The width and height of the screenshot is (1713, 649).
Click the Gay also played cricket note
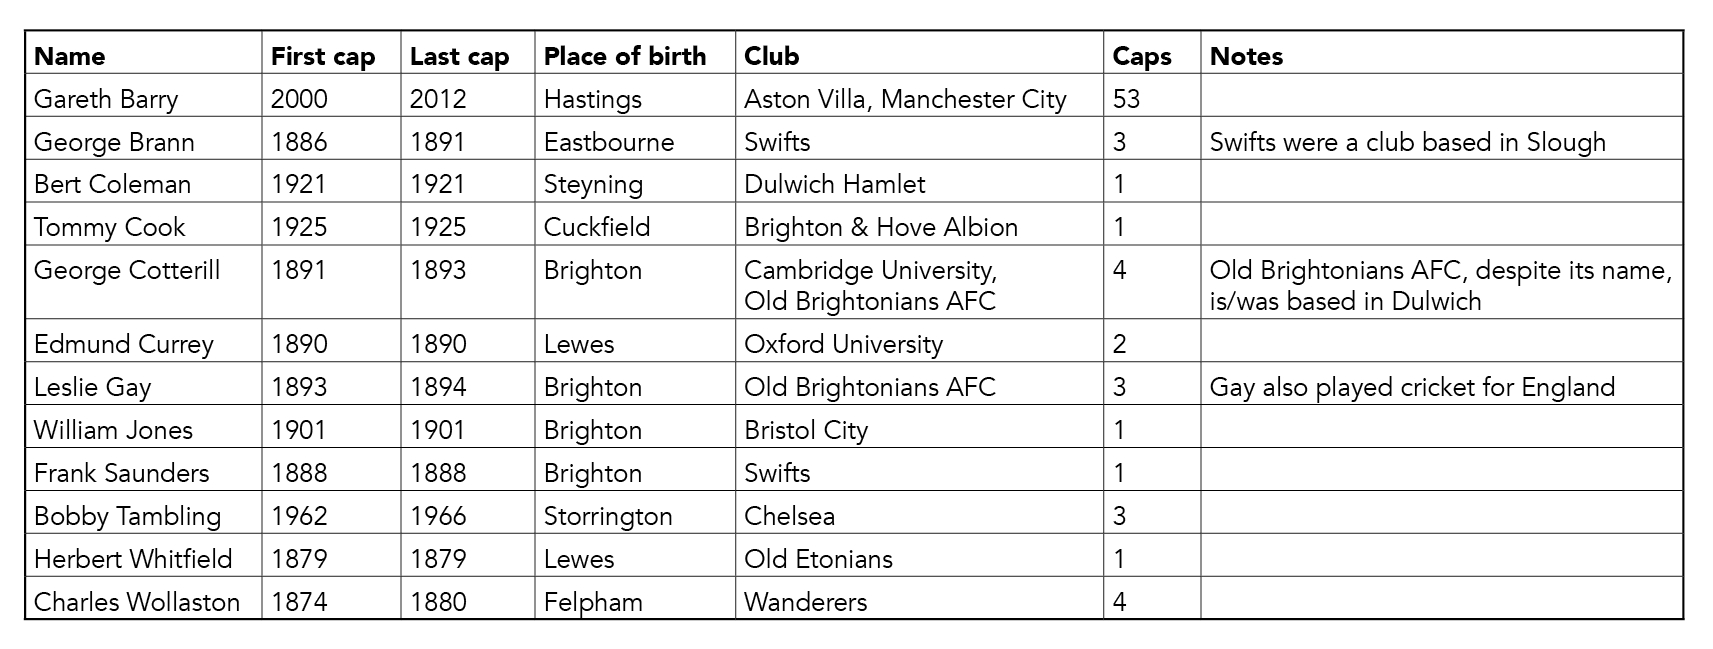coord(1412,387)
